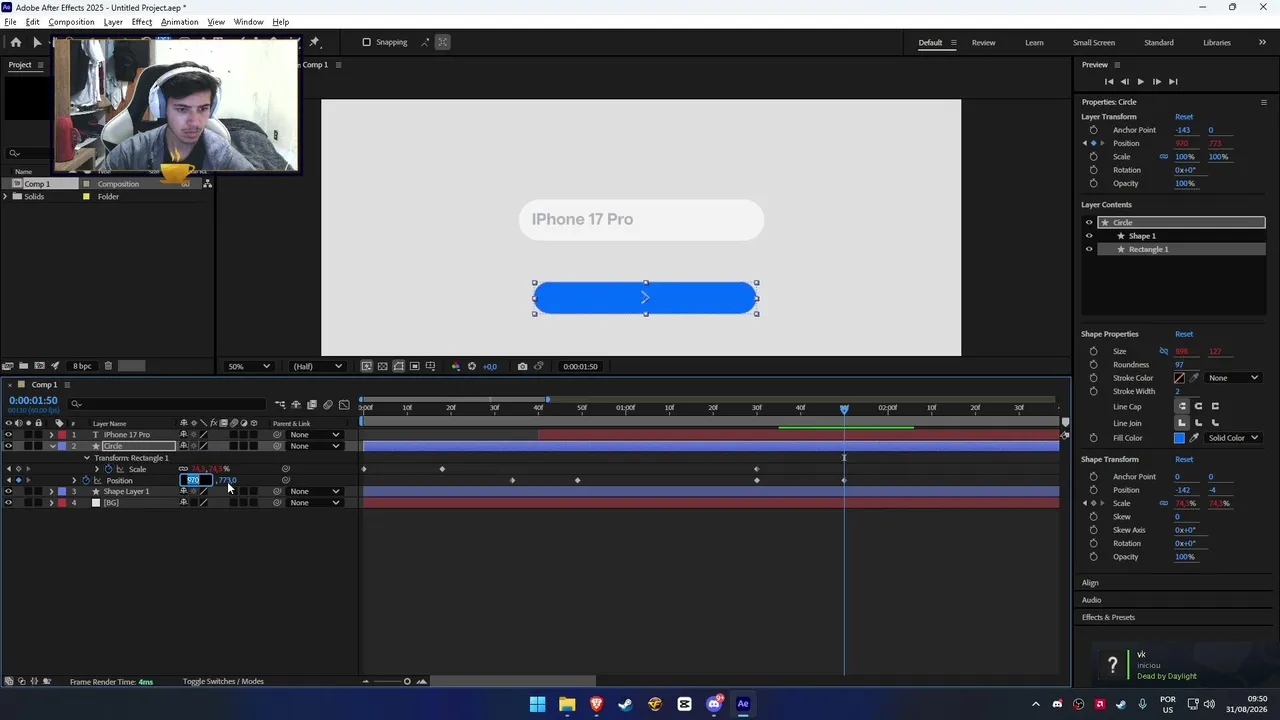The width and height of the screenshot is (1280, 720).
Task: Expand the [BG] layer twirl arrow
Action: 51,503
